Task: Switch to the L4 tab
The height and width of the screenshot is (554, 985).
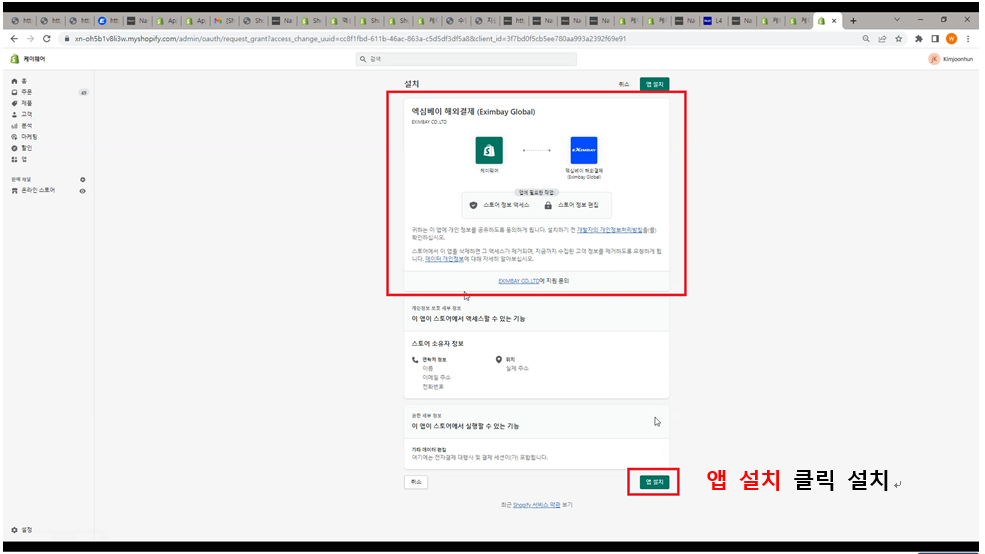Action: pyautogui.click(x=714, y=21)
